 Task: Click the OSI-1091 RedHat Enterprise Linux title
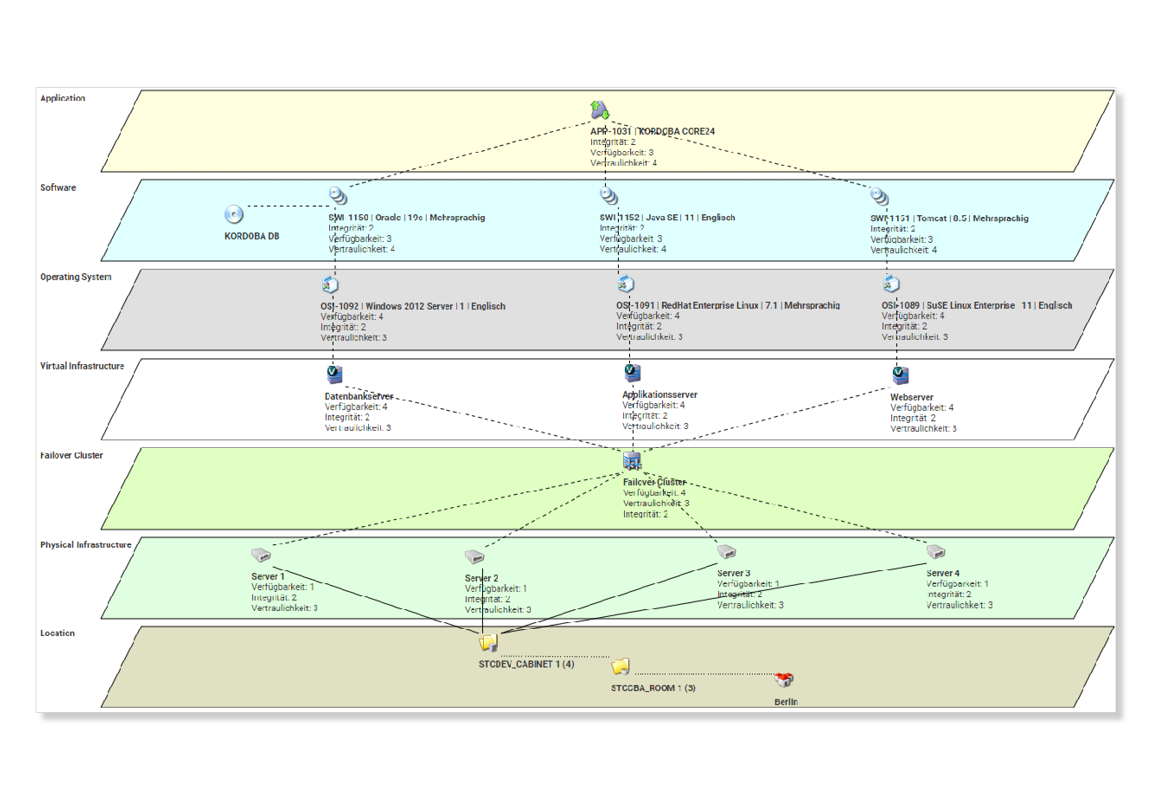click(x=728, y=306)
